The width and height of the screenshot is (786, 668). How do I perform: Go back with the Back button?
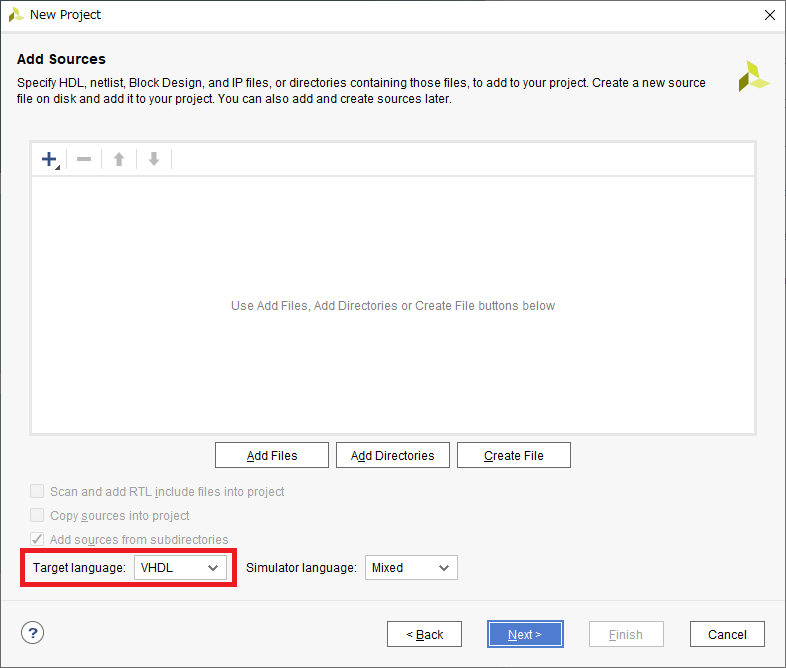click(x=424, y=634)
